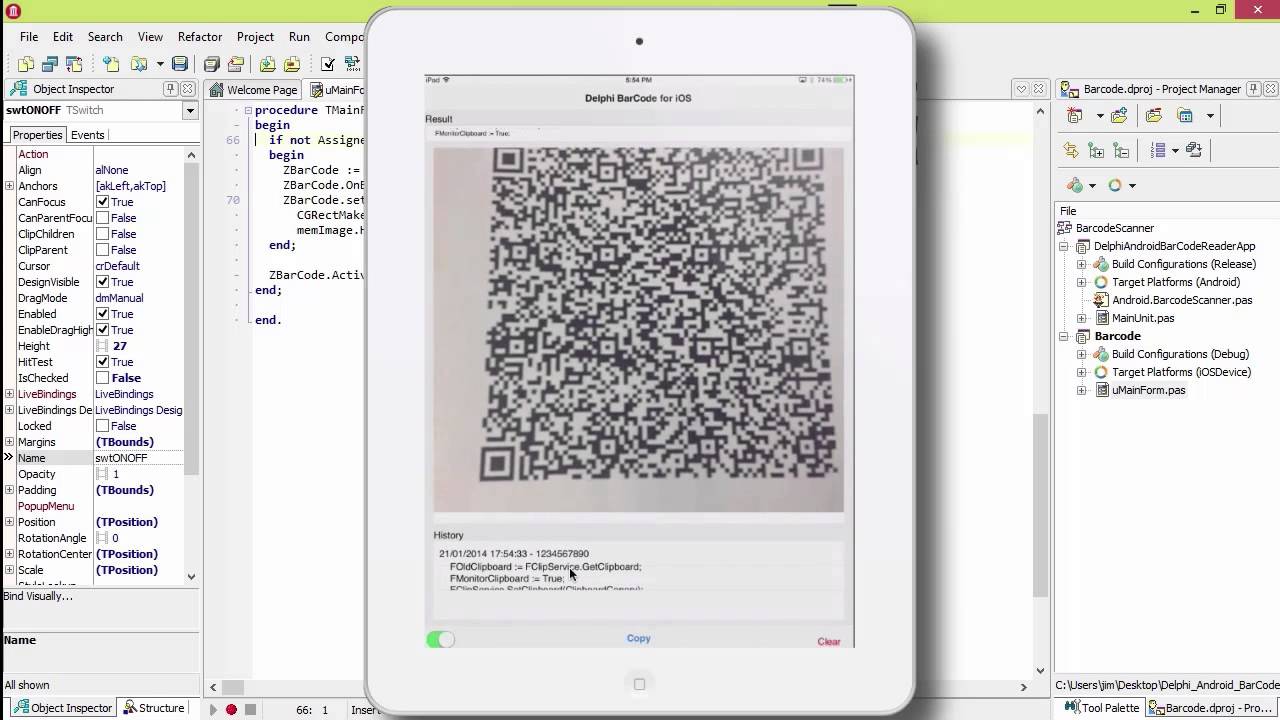Click the Save All toolbar icon
The image size is (1280, 720).
click(212, 64)
